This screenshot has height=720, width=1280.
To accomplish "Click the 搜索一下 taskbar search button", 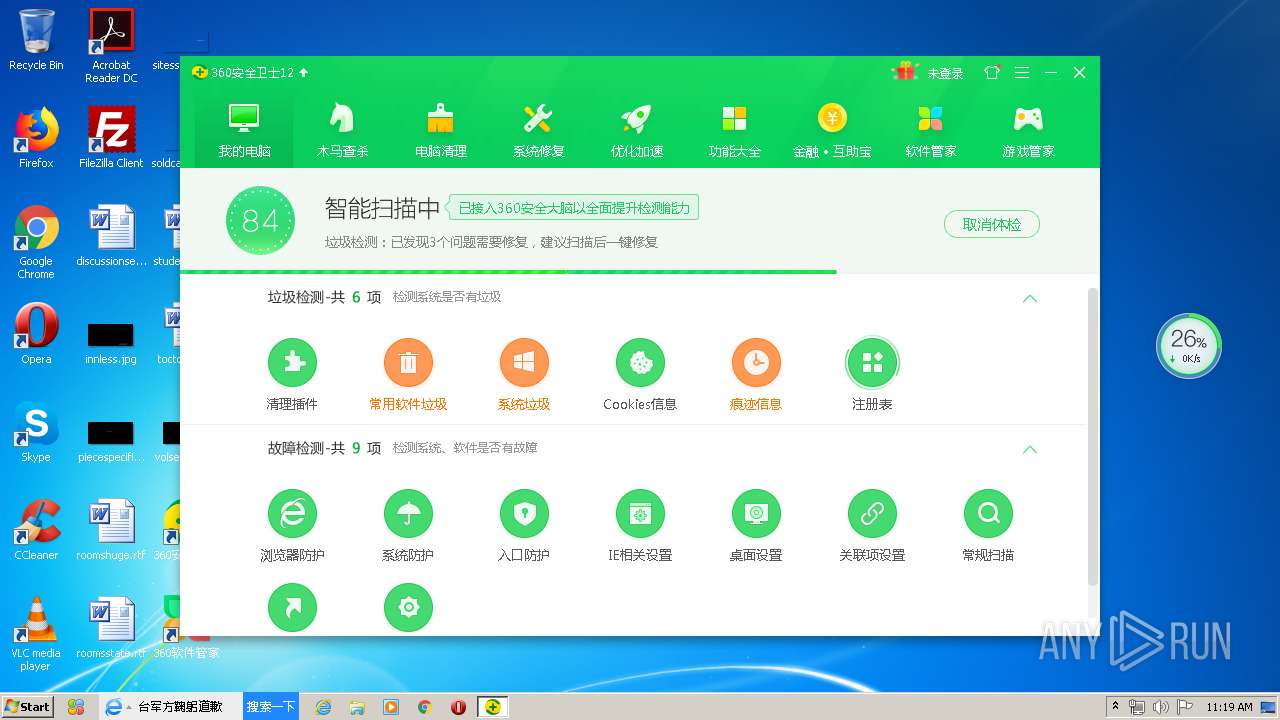I will 270,706.
